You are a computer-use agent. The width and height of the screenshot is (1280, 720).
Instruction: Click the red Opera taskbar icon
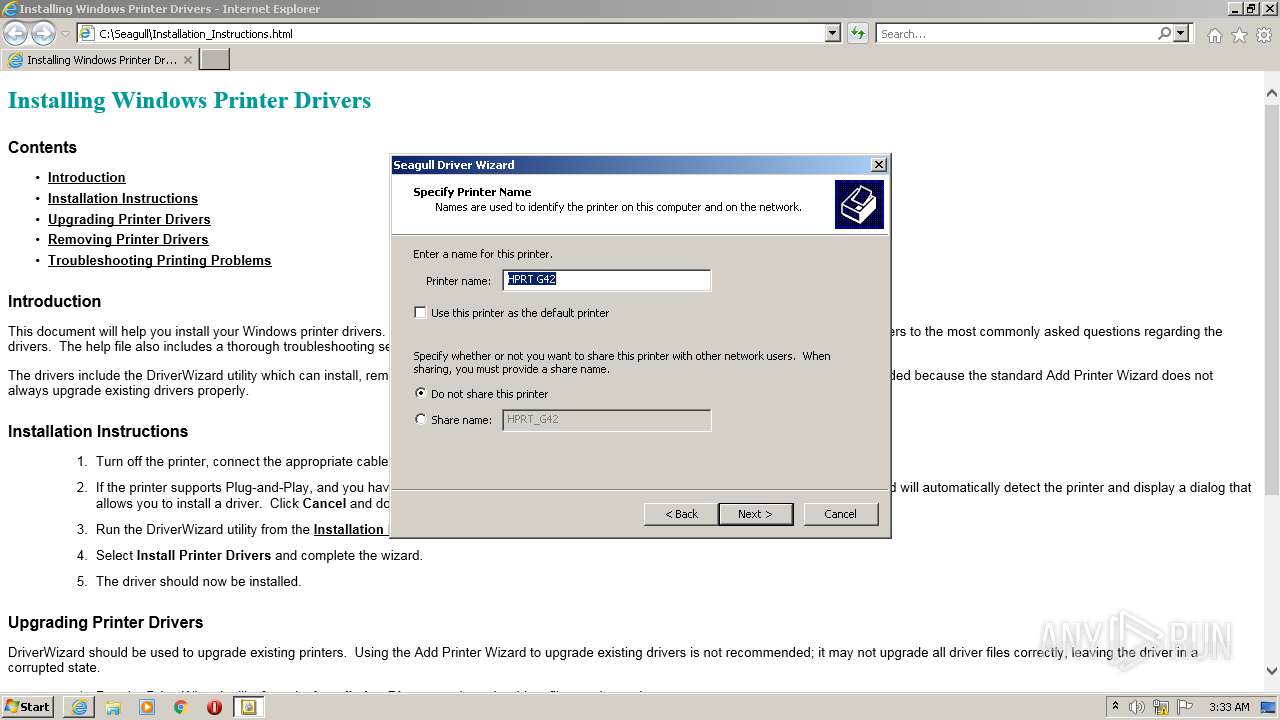(x=214, y=707)
